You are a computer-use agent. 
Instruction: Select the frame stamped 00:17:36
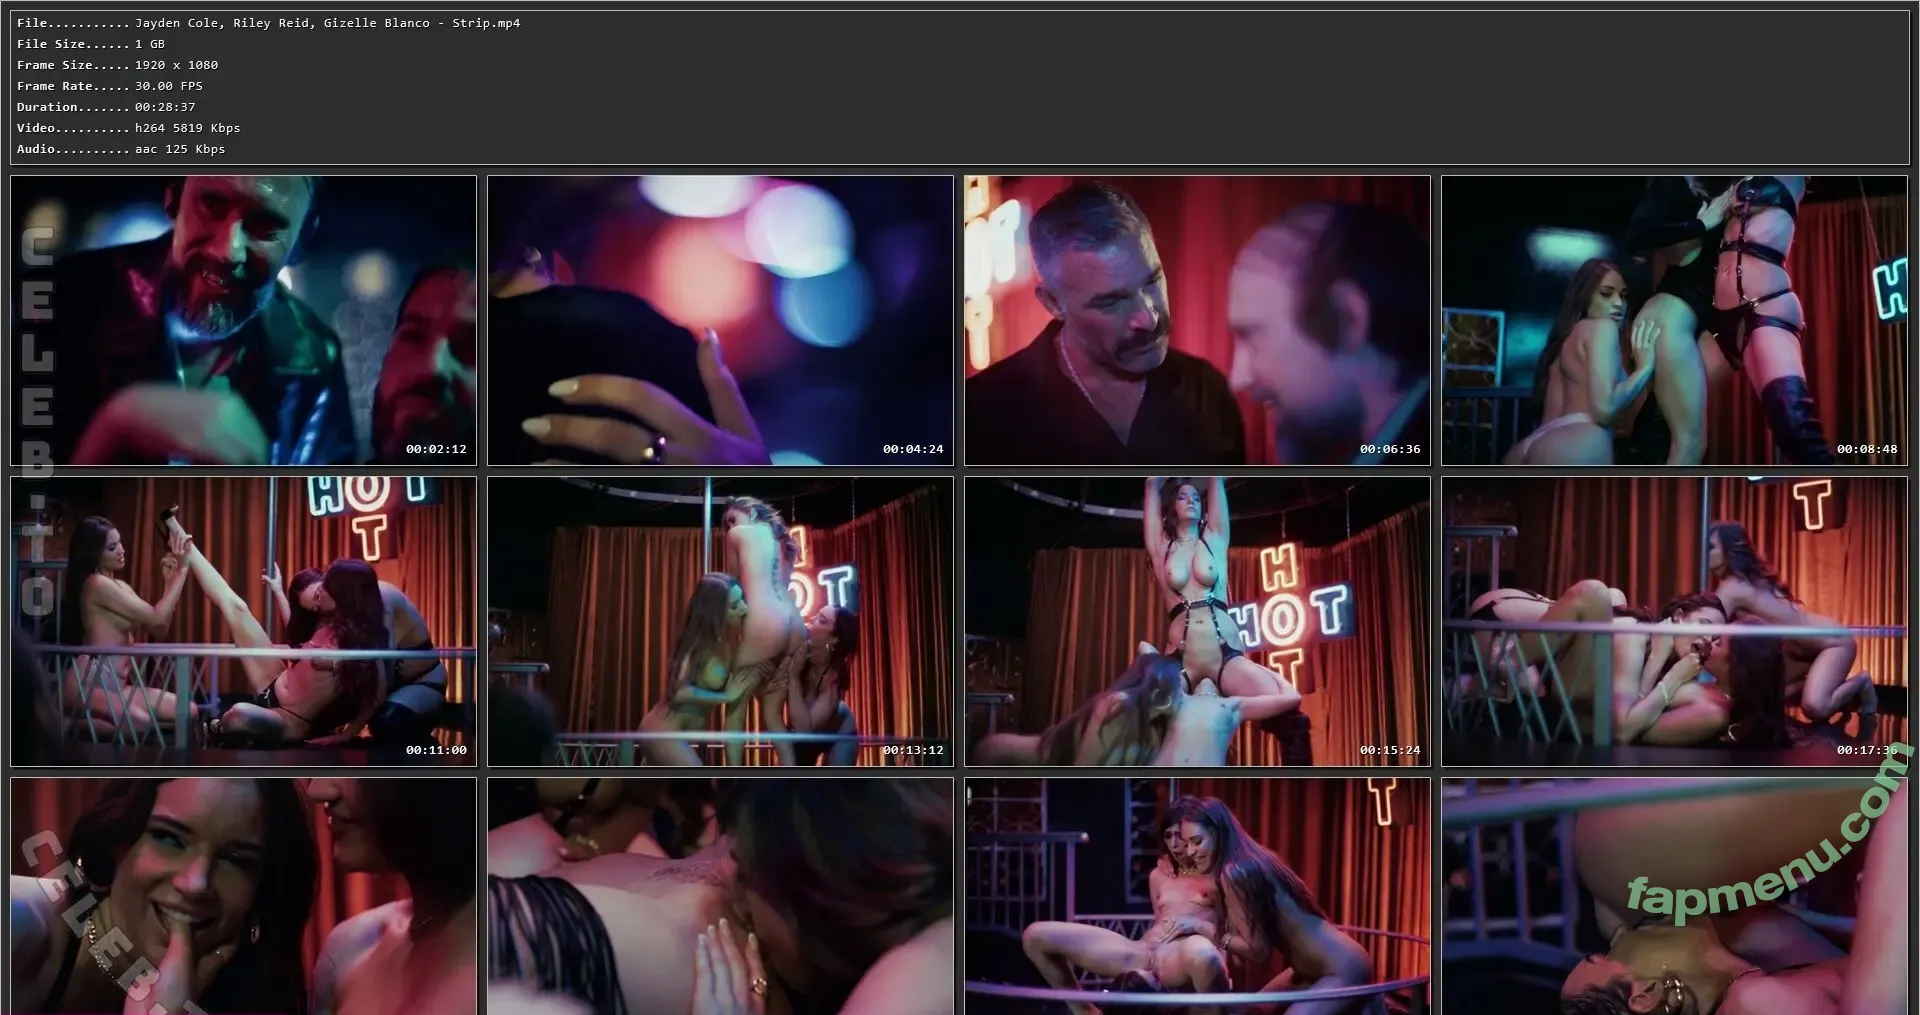pos(1674,621)
